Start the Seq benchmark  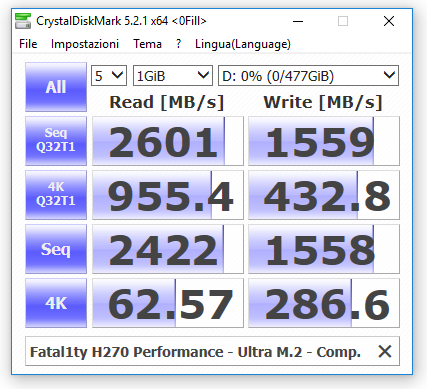coord(56,249)
